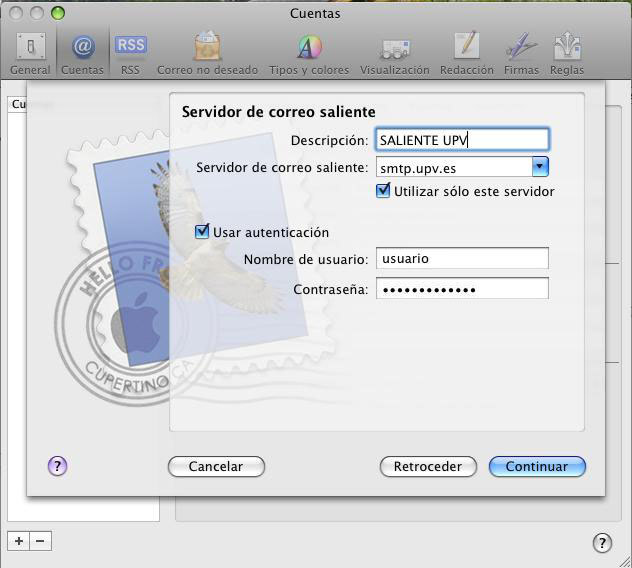
Task: Select the Cuentas toolbar icon
Action: (82, 52)
